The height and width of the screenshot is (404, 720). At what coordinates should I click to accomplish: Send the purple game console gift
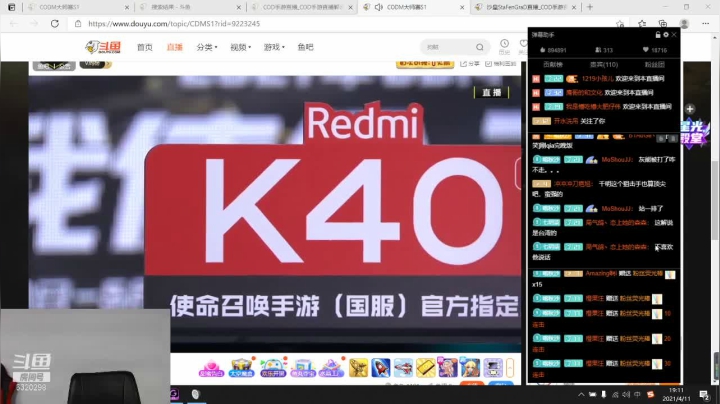click(x=493, y=368)
